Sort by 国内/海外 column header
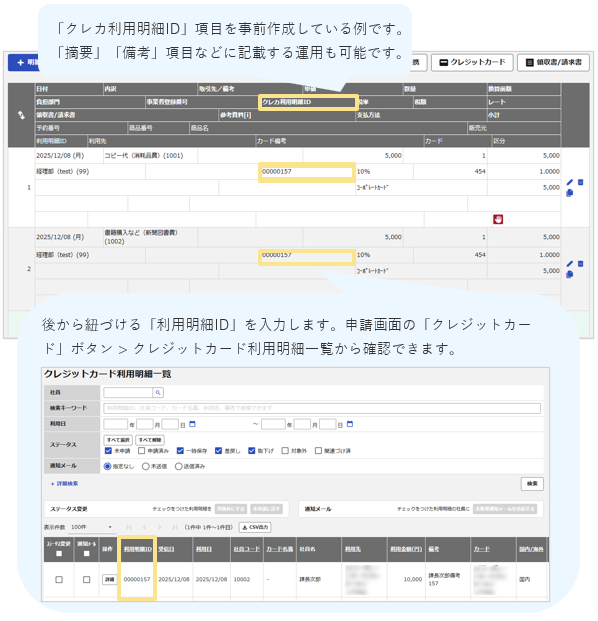The height and width of the screenshot is (621, 598). 531,549
